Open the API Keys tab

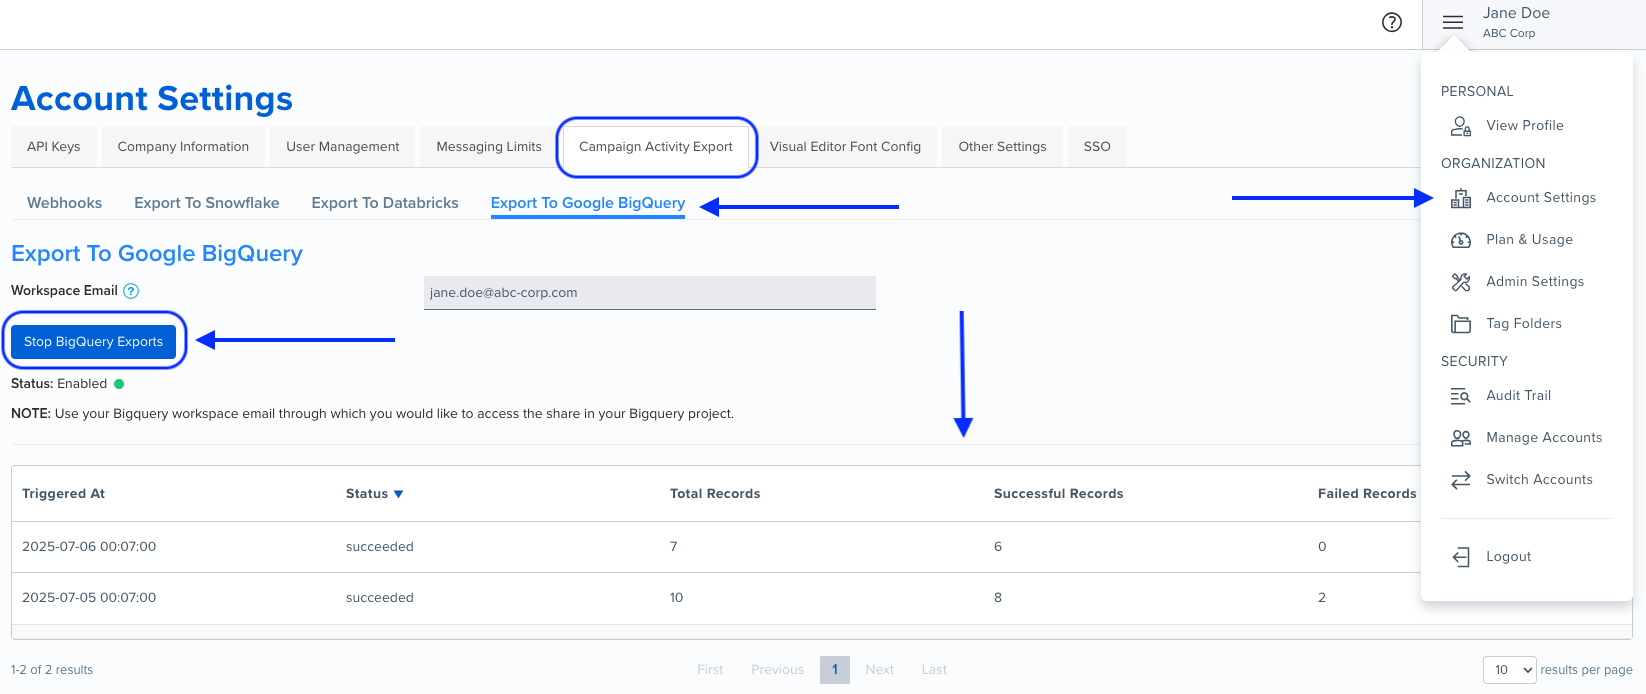pyautogui.click(x=54, y=146)
